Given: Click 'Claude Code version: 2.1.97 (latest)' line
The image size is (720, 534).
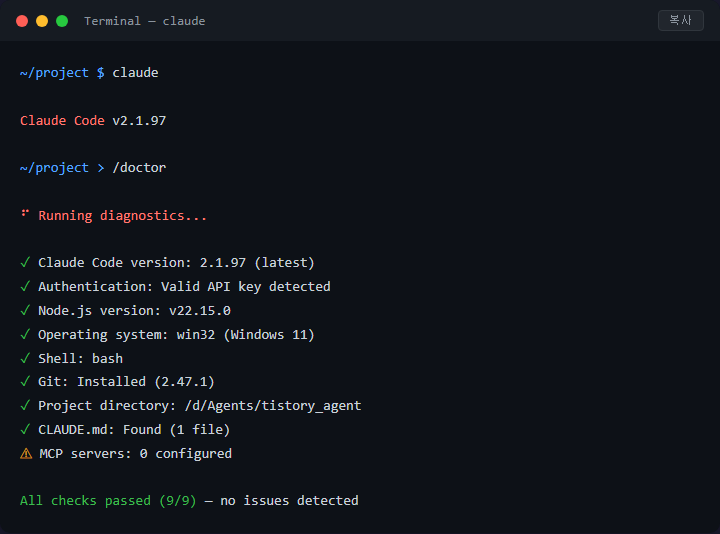Looking at the screenshot, I should tap(176, 263).
